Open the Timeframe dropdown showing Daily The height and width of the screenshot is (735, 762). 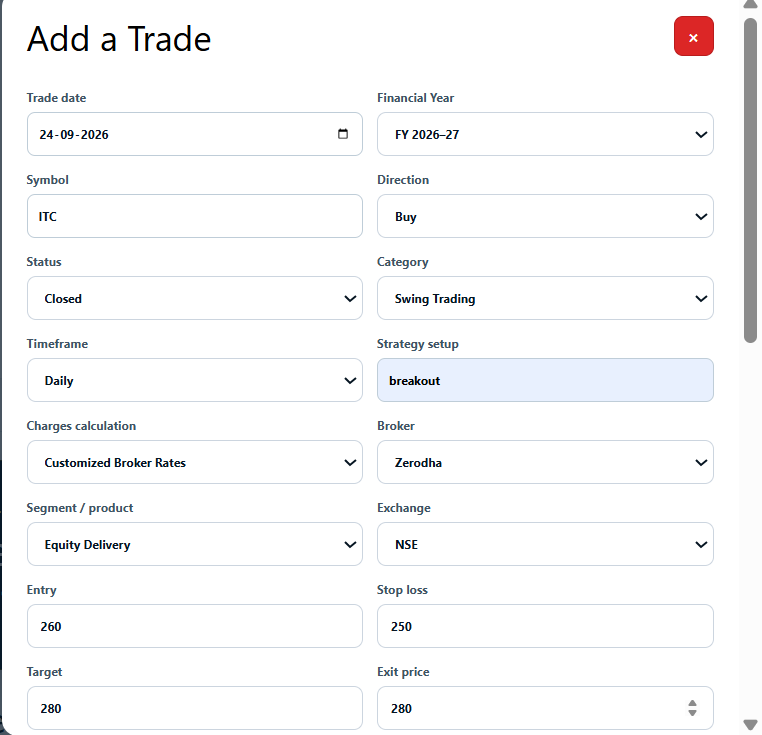tap(194, 380)
